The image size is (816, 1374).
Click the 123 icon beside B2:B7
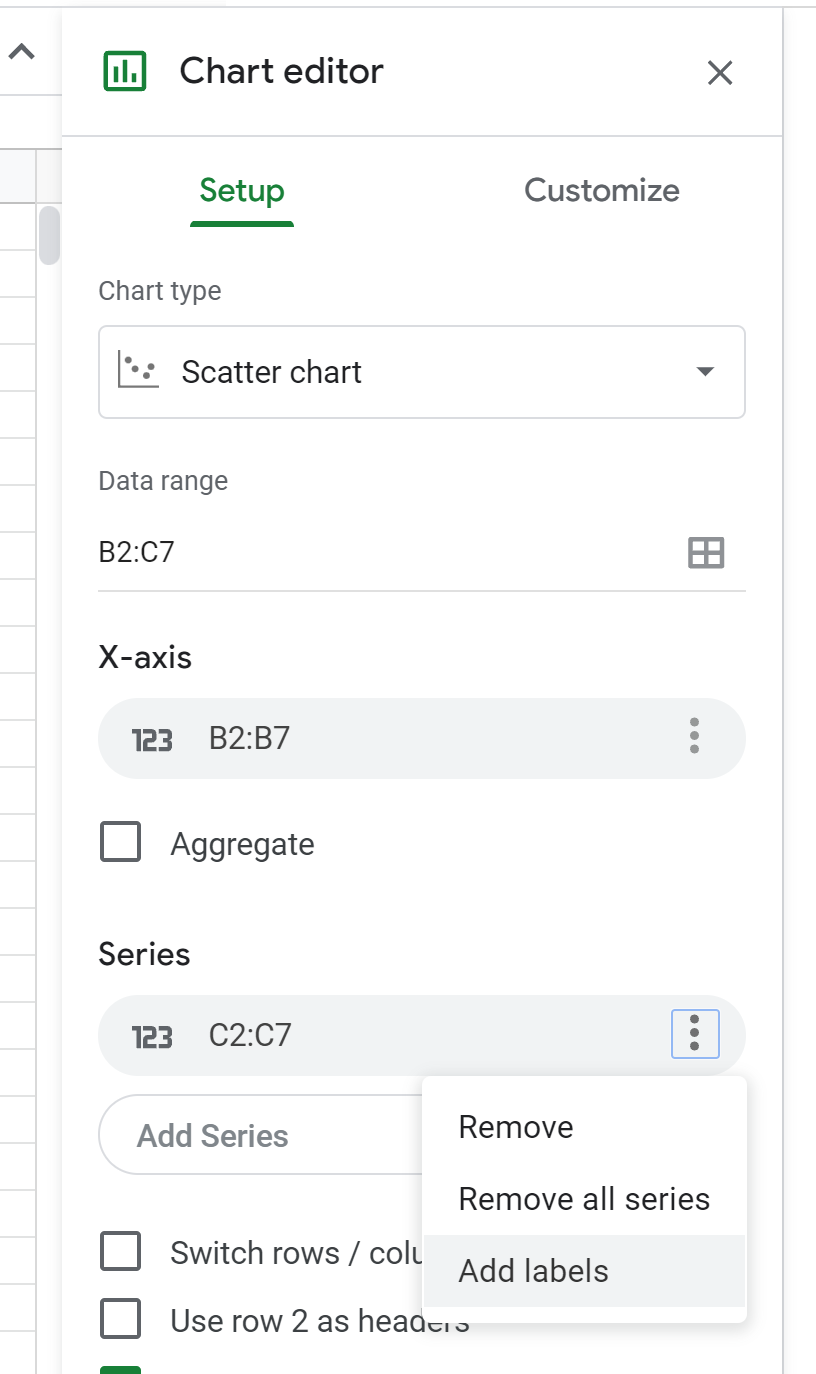coord(152,740)
